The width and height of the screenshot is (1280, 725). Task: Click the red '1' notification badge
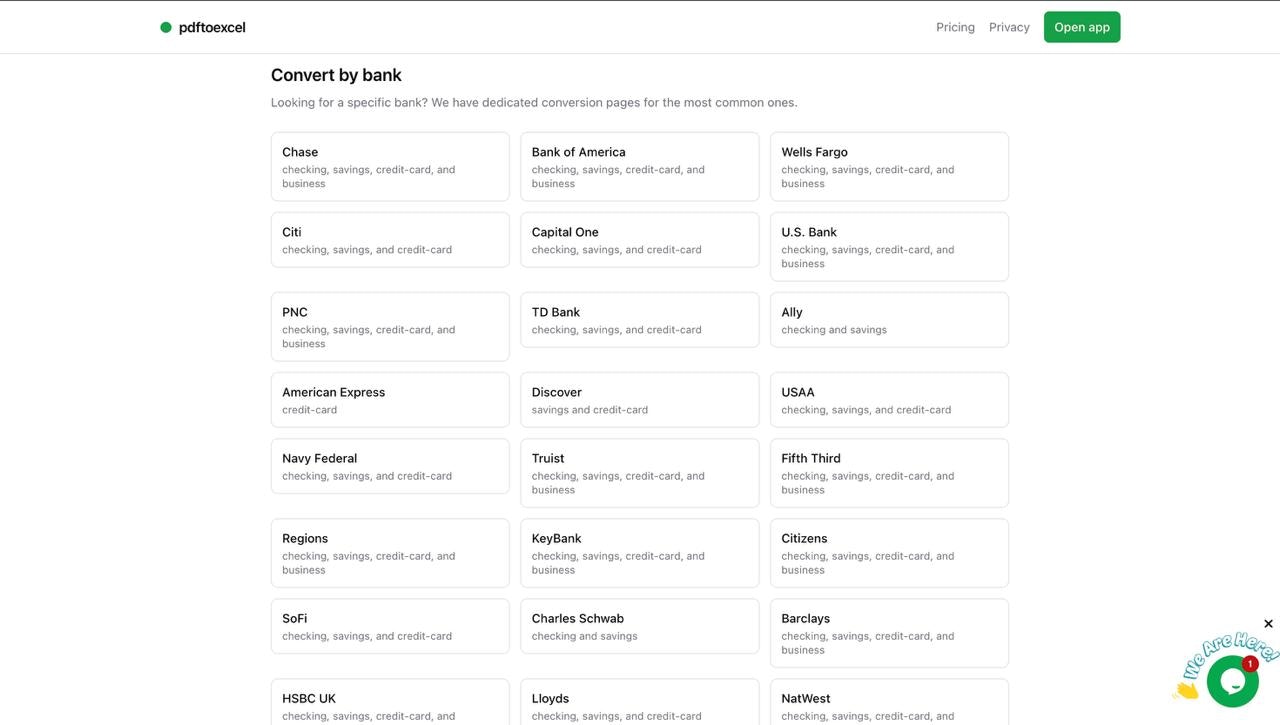pyautogui.click(x=1250, y=663)
